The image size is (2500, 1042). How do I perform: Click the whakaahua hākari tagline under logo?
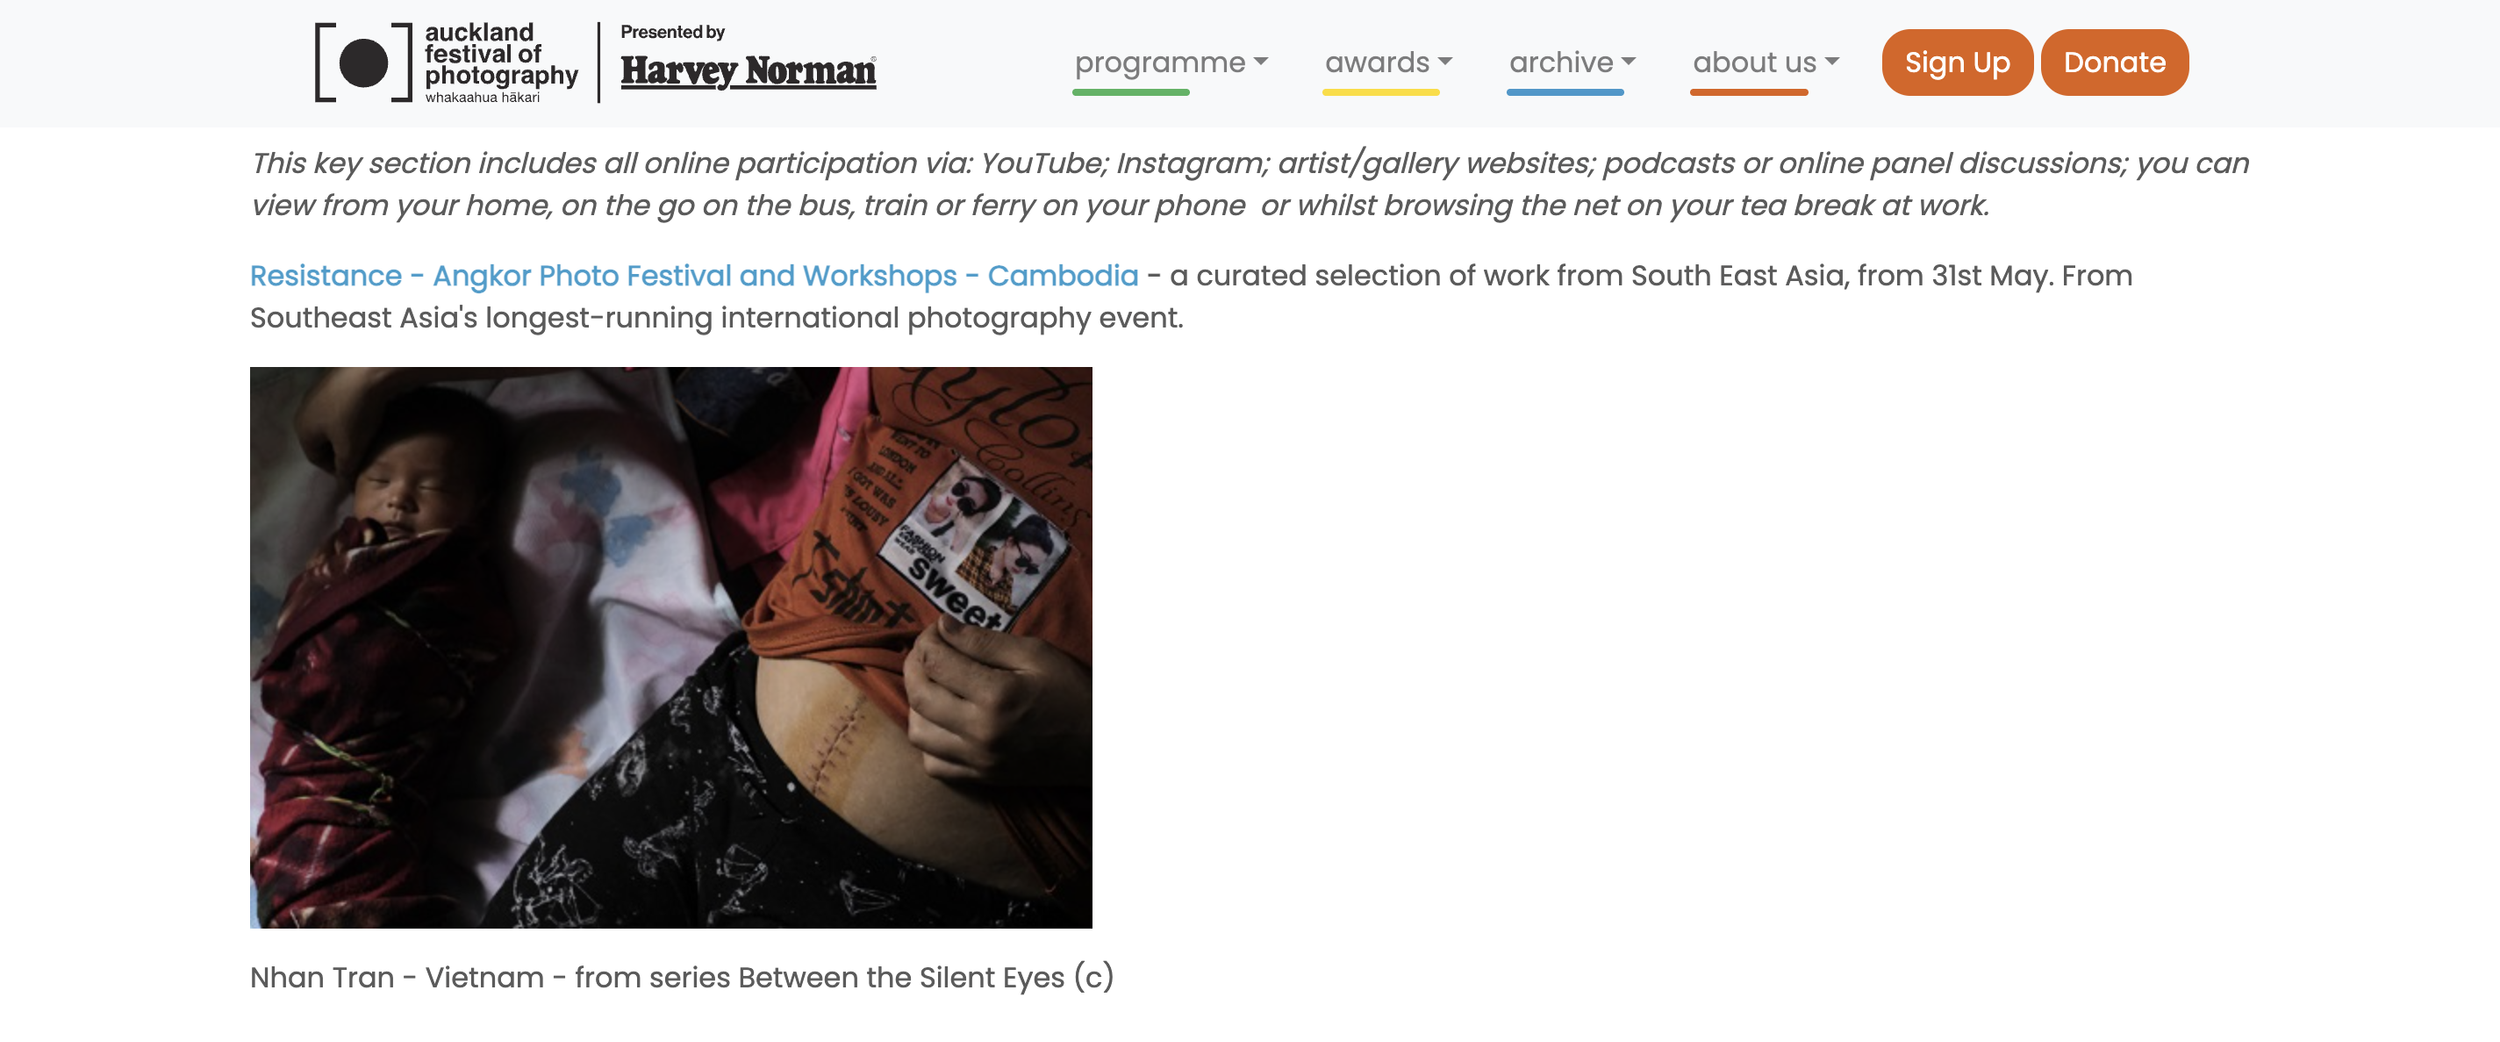tap(482, 97)
